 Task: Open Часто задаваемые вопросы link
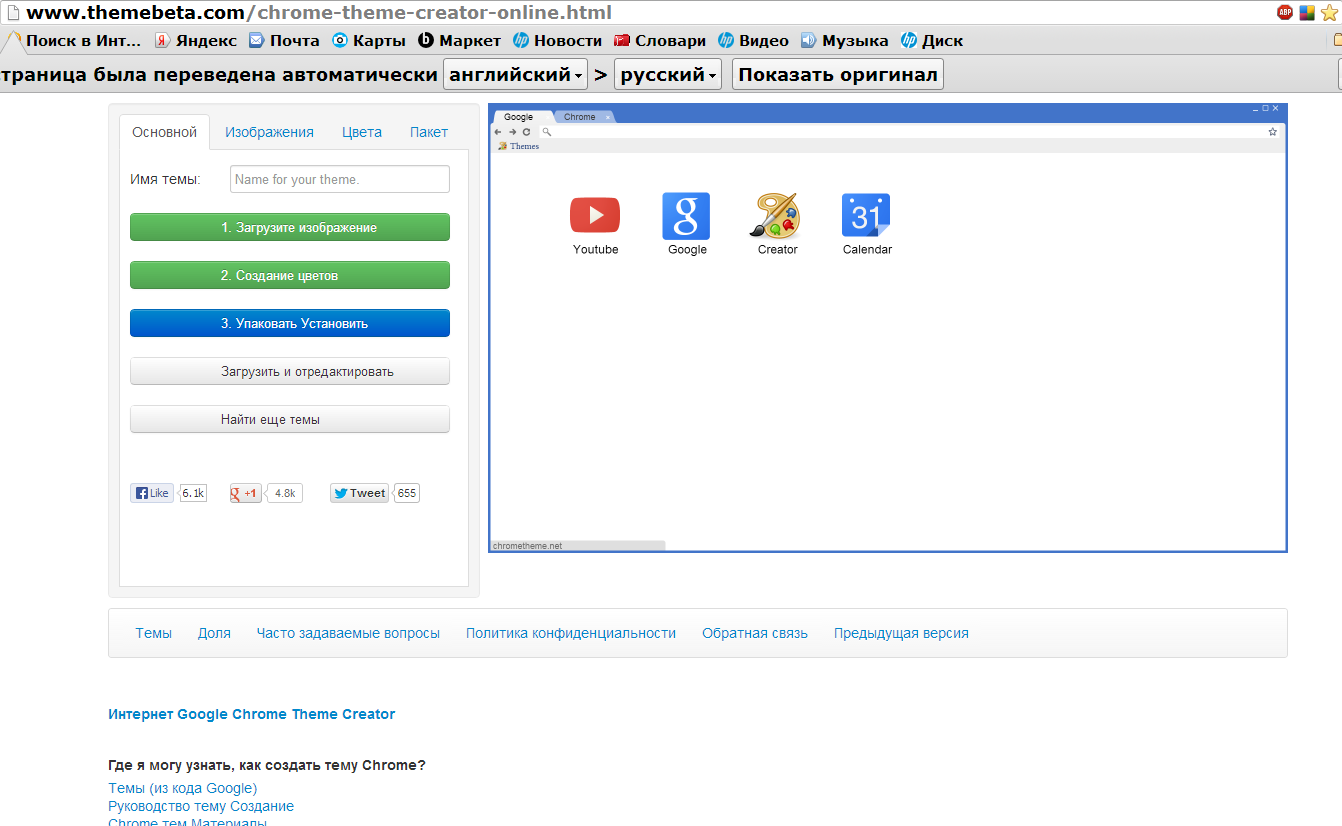348,633
